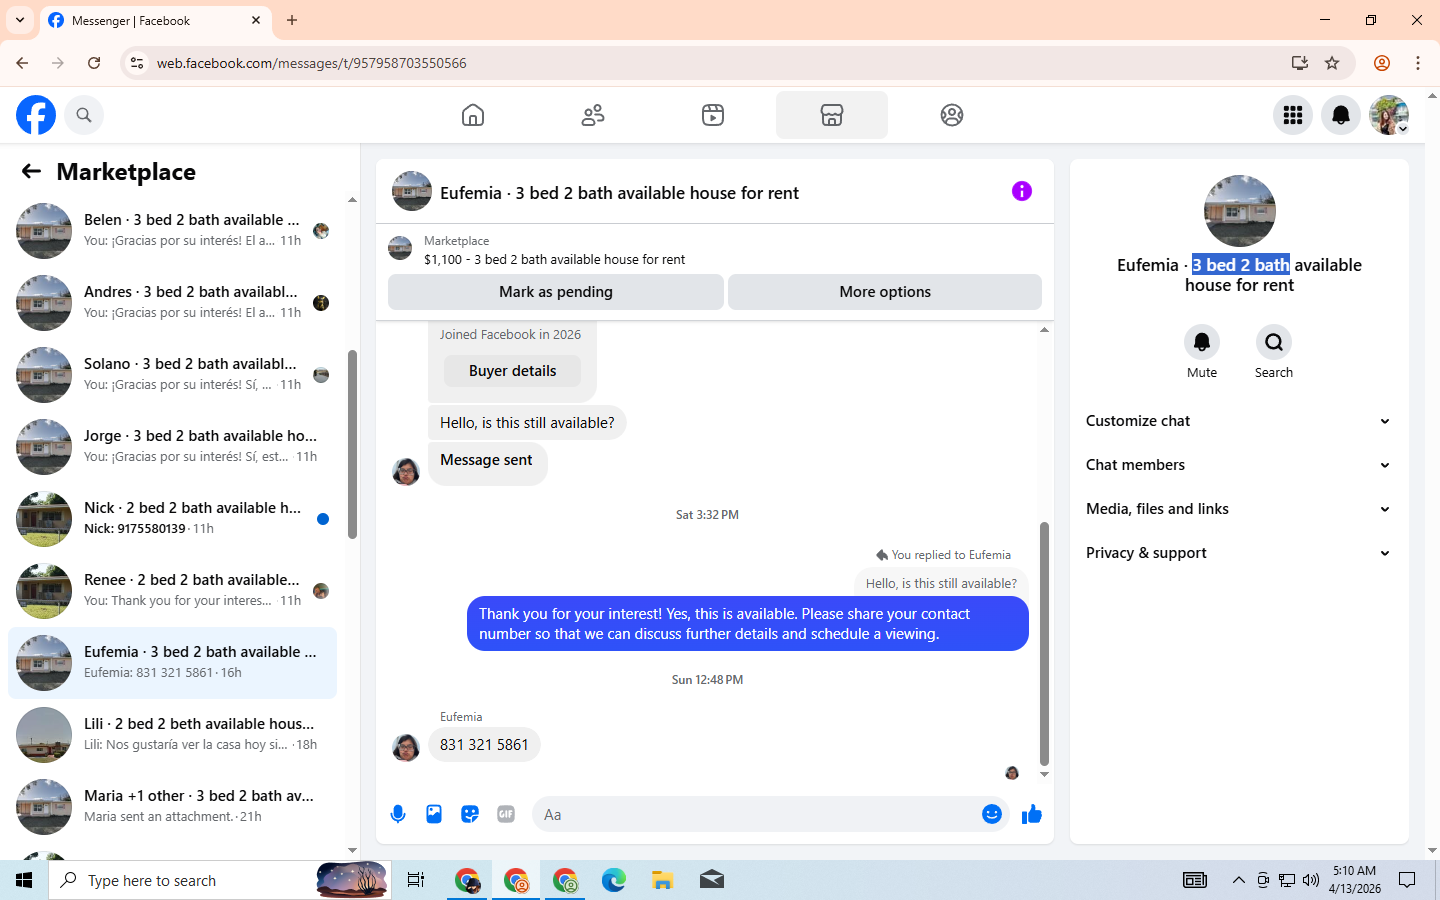Expand the Chat members section
Screen dimensions: 1440x900
click(1238, 465)
